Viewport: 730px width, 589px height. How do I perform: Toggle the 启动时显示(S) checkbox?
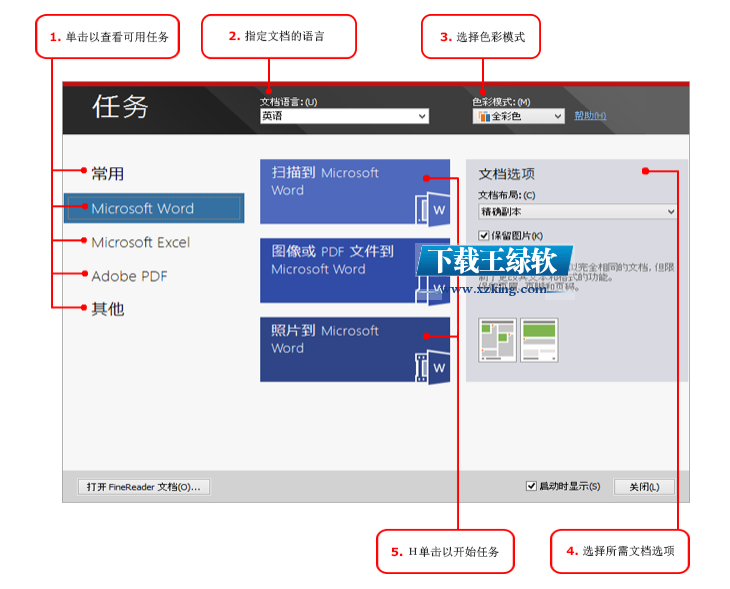(531, 486)
